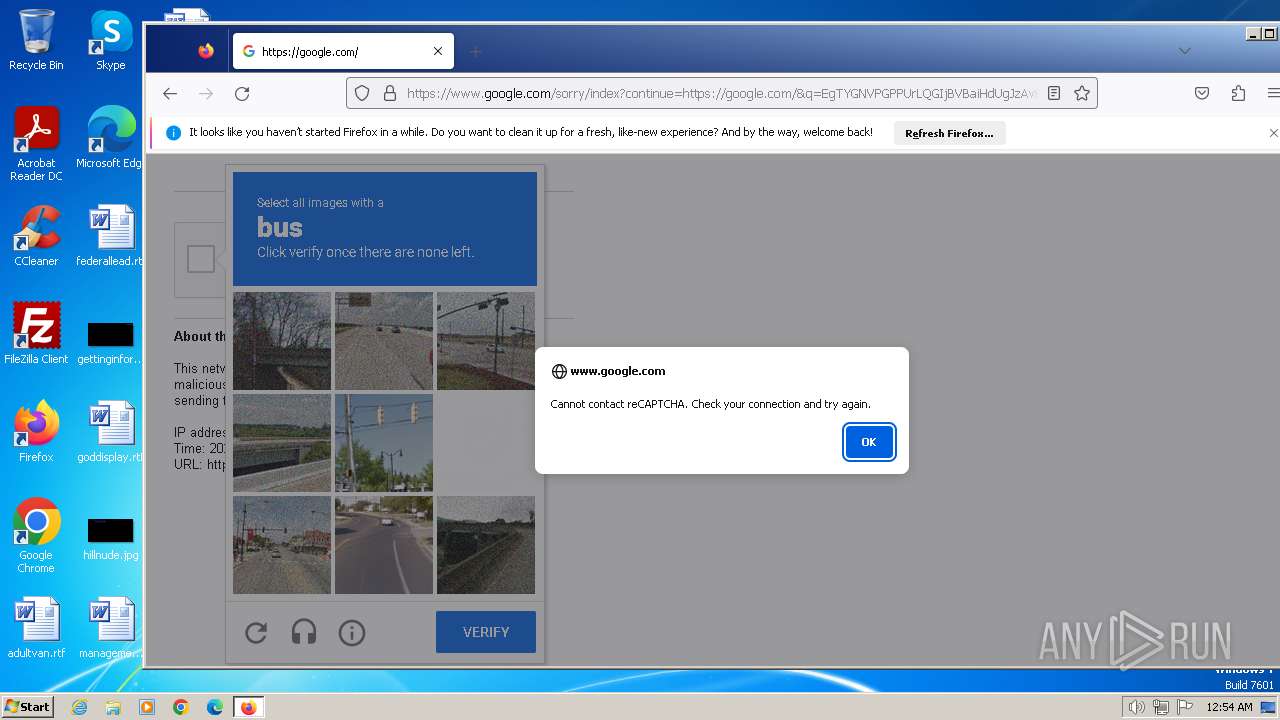Open captcha help via the info icon
The height and width of the screenshot is (720, 1280).
point(352,632)
